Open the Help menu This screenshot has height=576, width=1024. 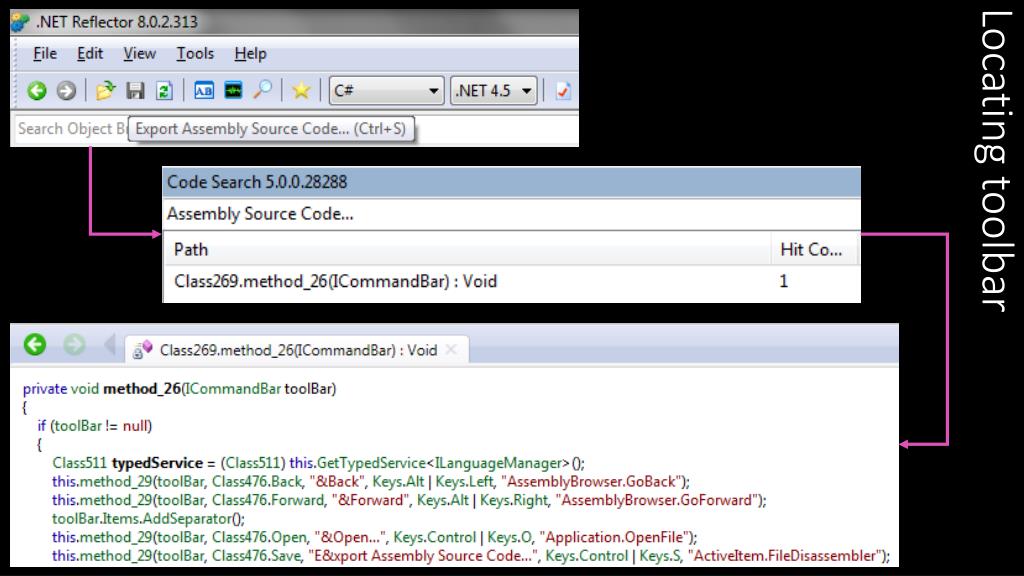pyautogui.click(x=250, y=54)
